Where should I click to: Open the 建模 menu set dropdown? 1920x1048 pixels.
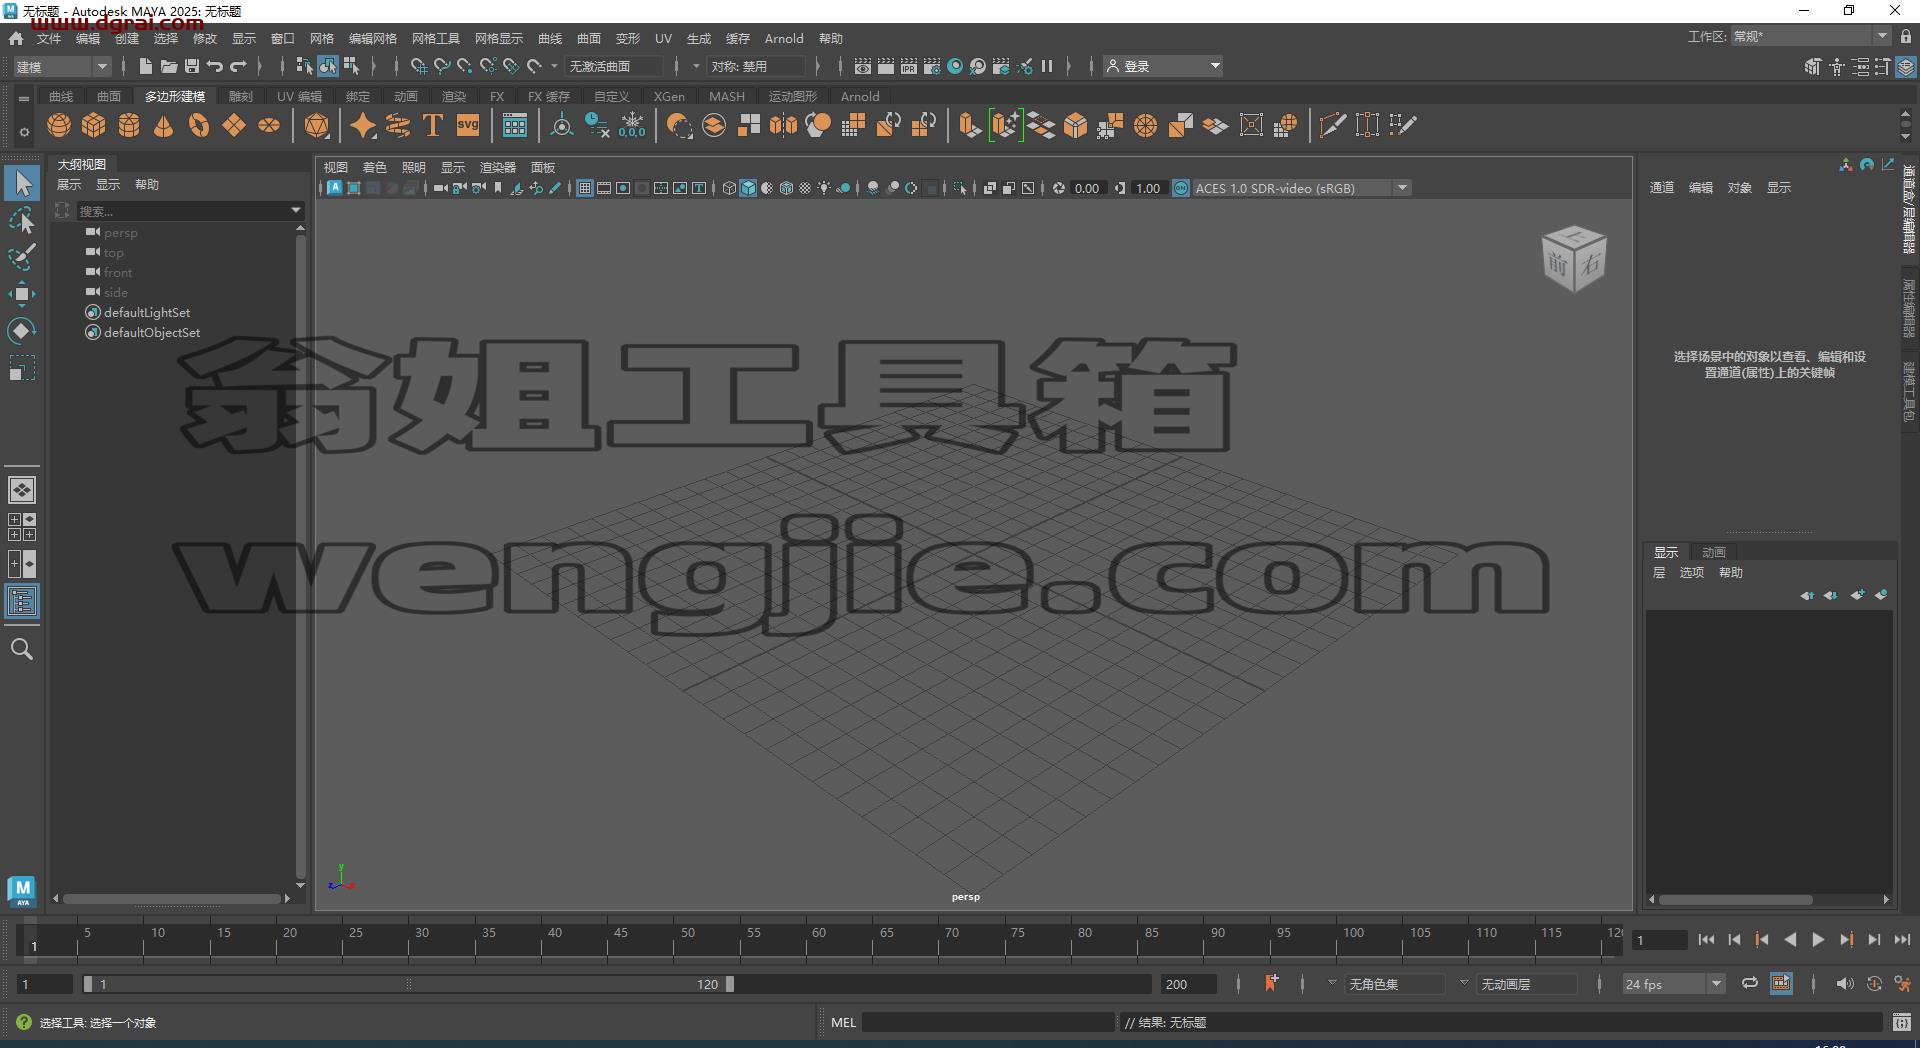pyautogui.click(x=61, y=67)
